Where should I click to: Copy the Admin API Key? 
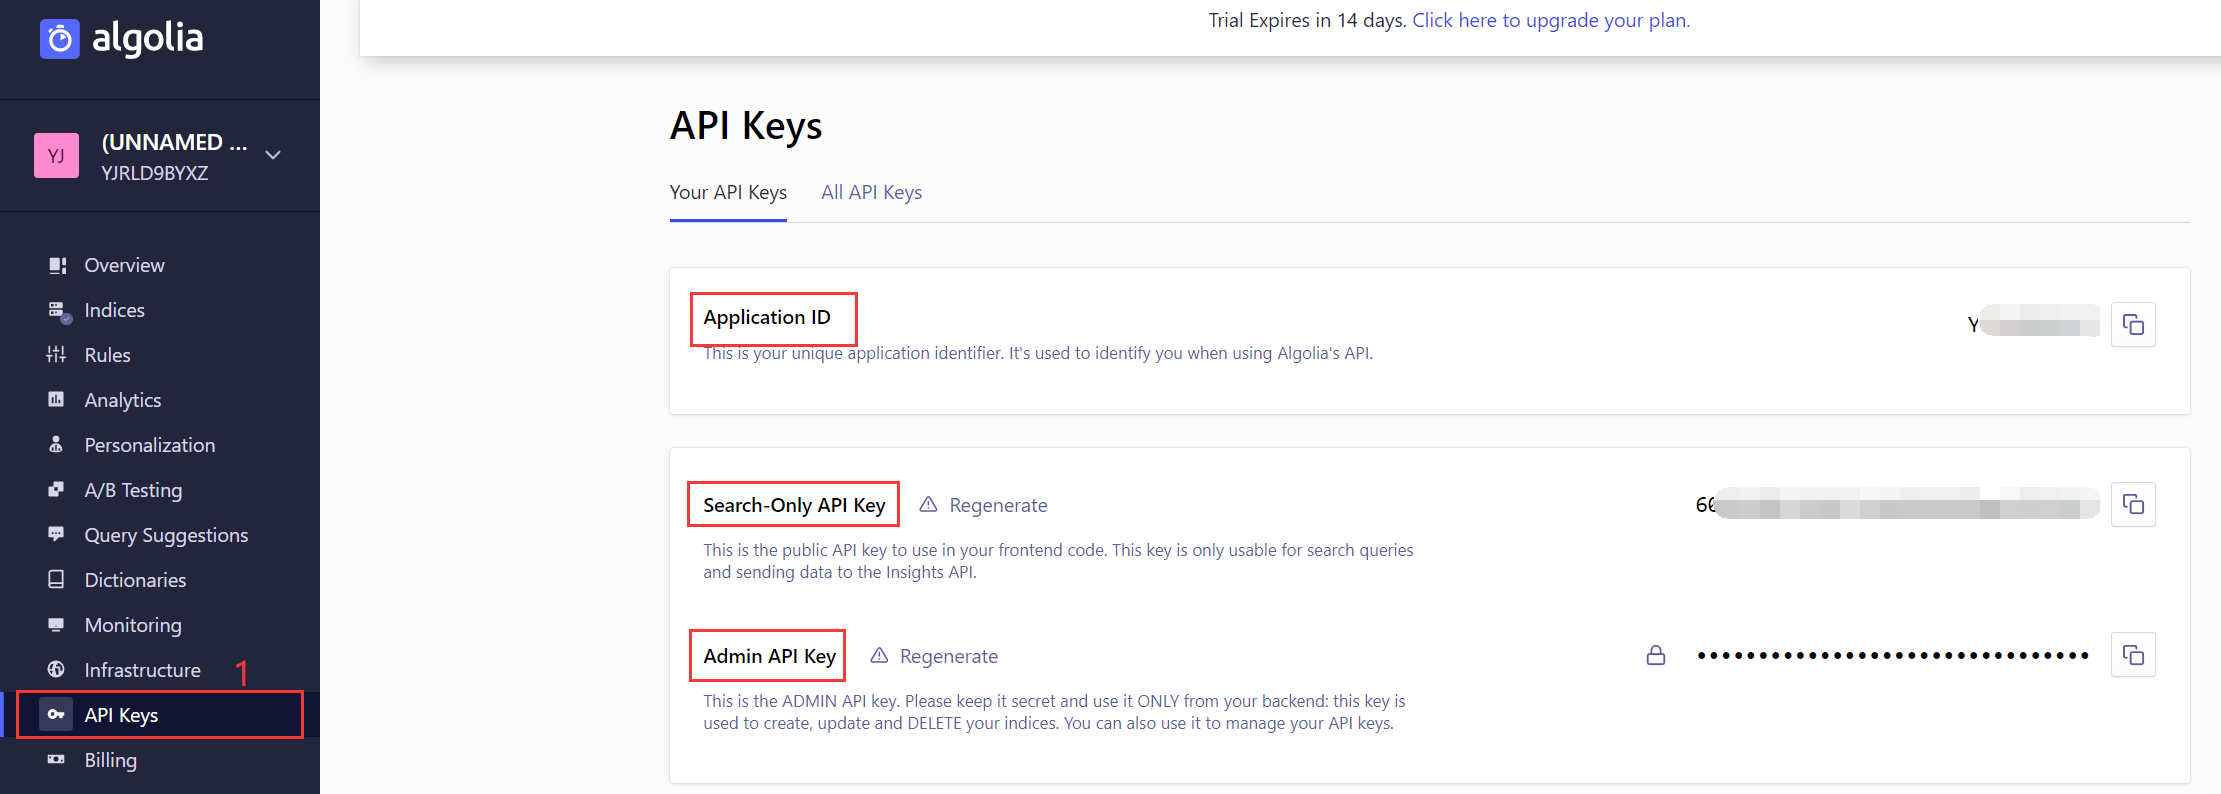pyautogui.click(x=2133, y=655)
